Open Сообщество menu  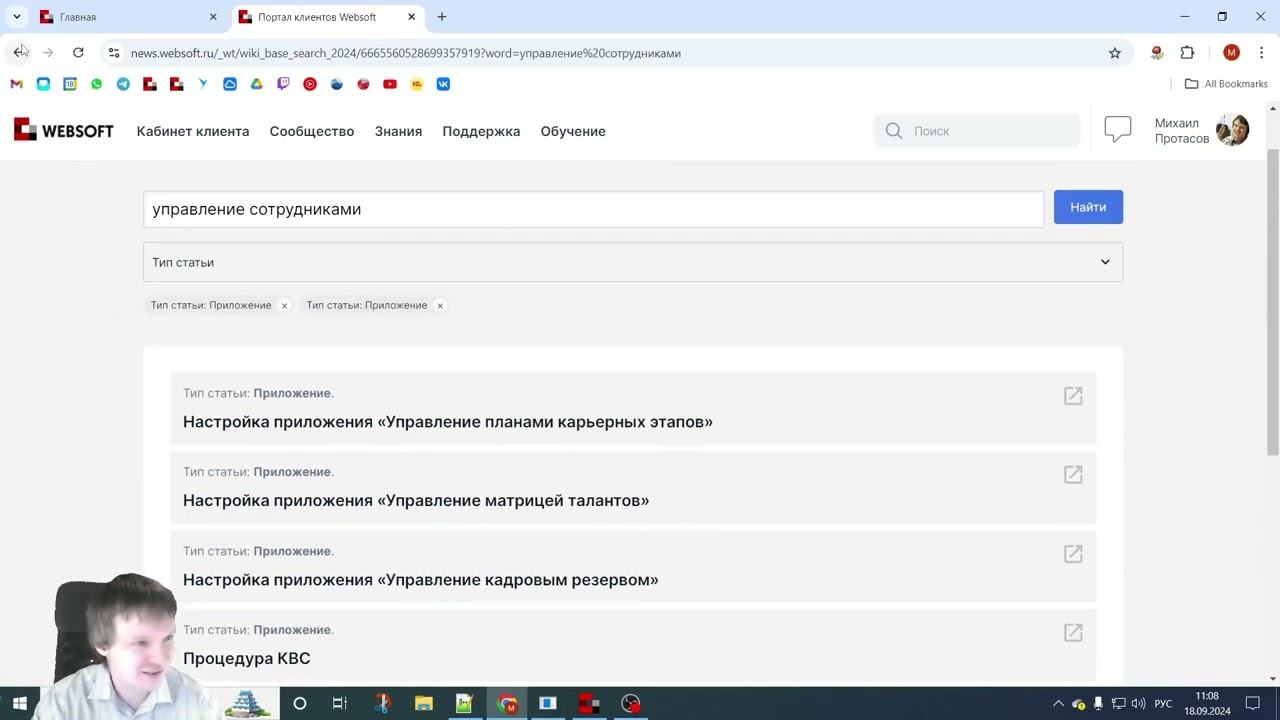click(x=312, y=131)
